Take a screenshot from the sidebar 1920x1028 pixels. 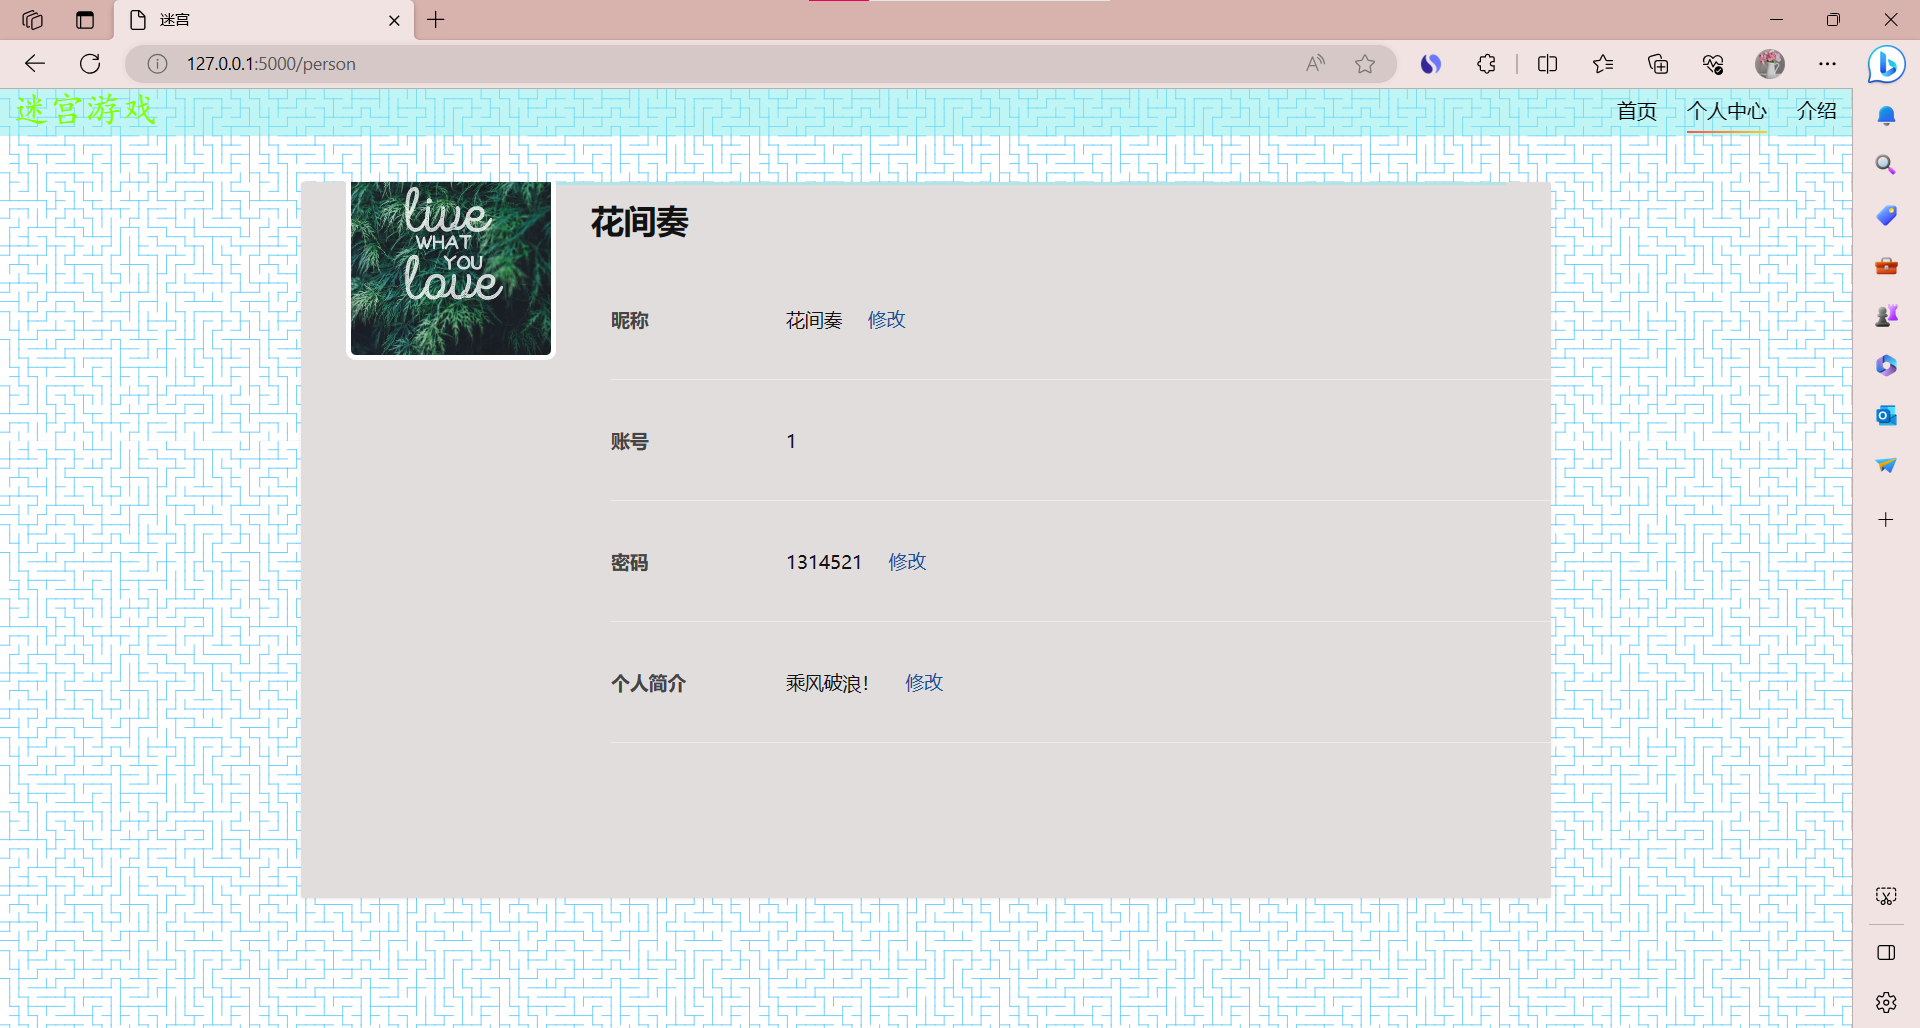[x=1886, y=896]
